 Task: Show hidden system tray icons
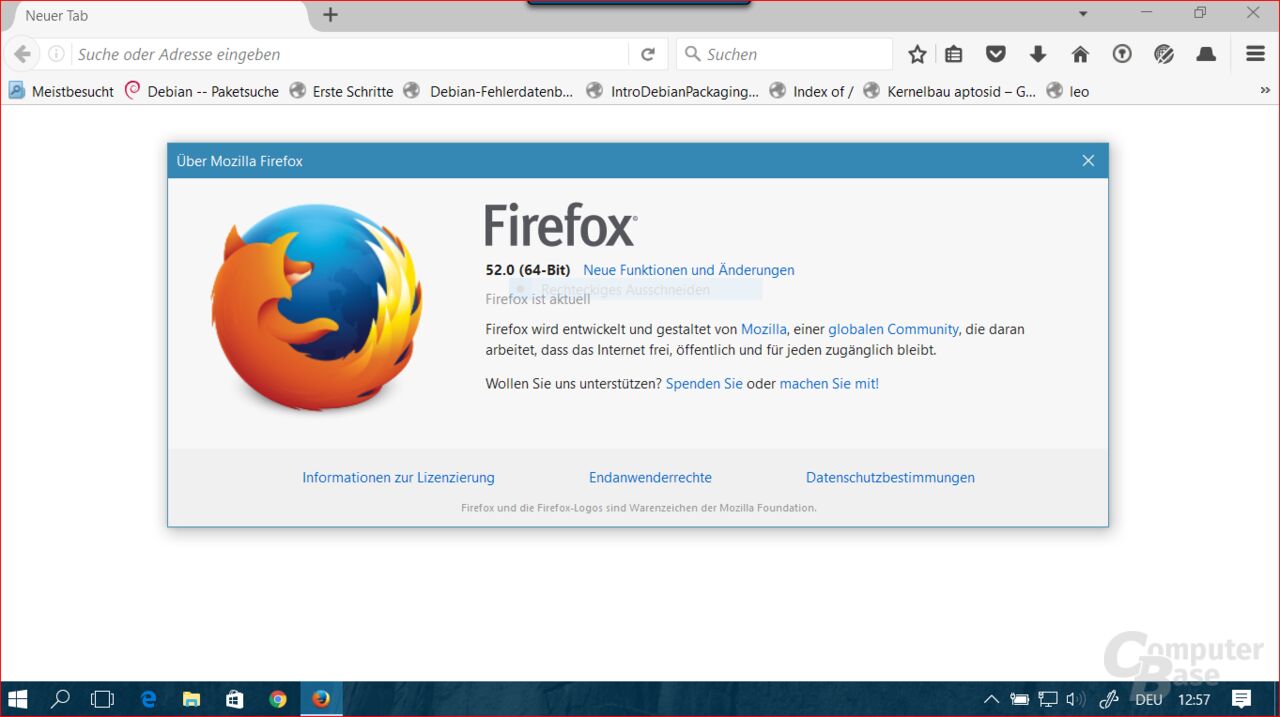pyautogui.click(x=991, y=699)
